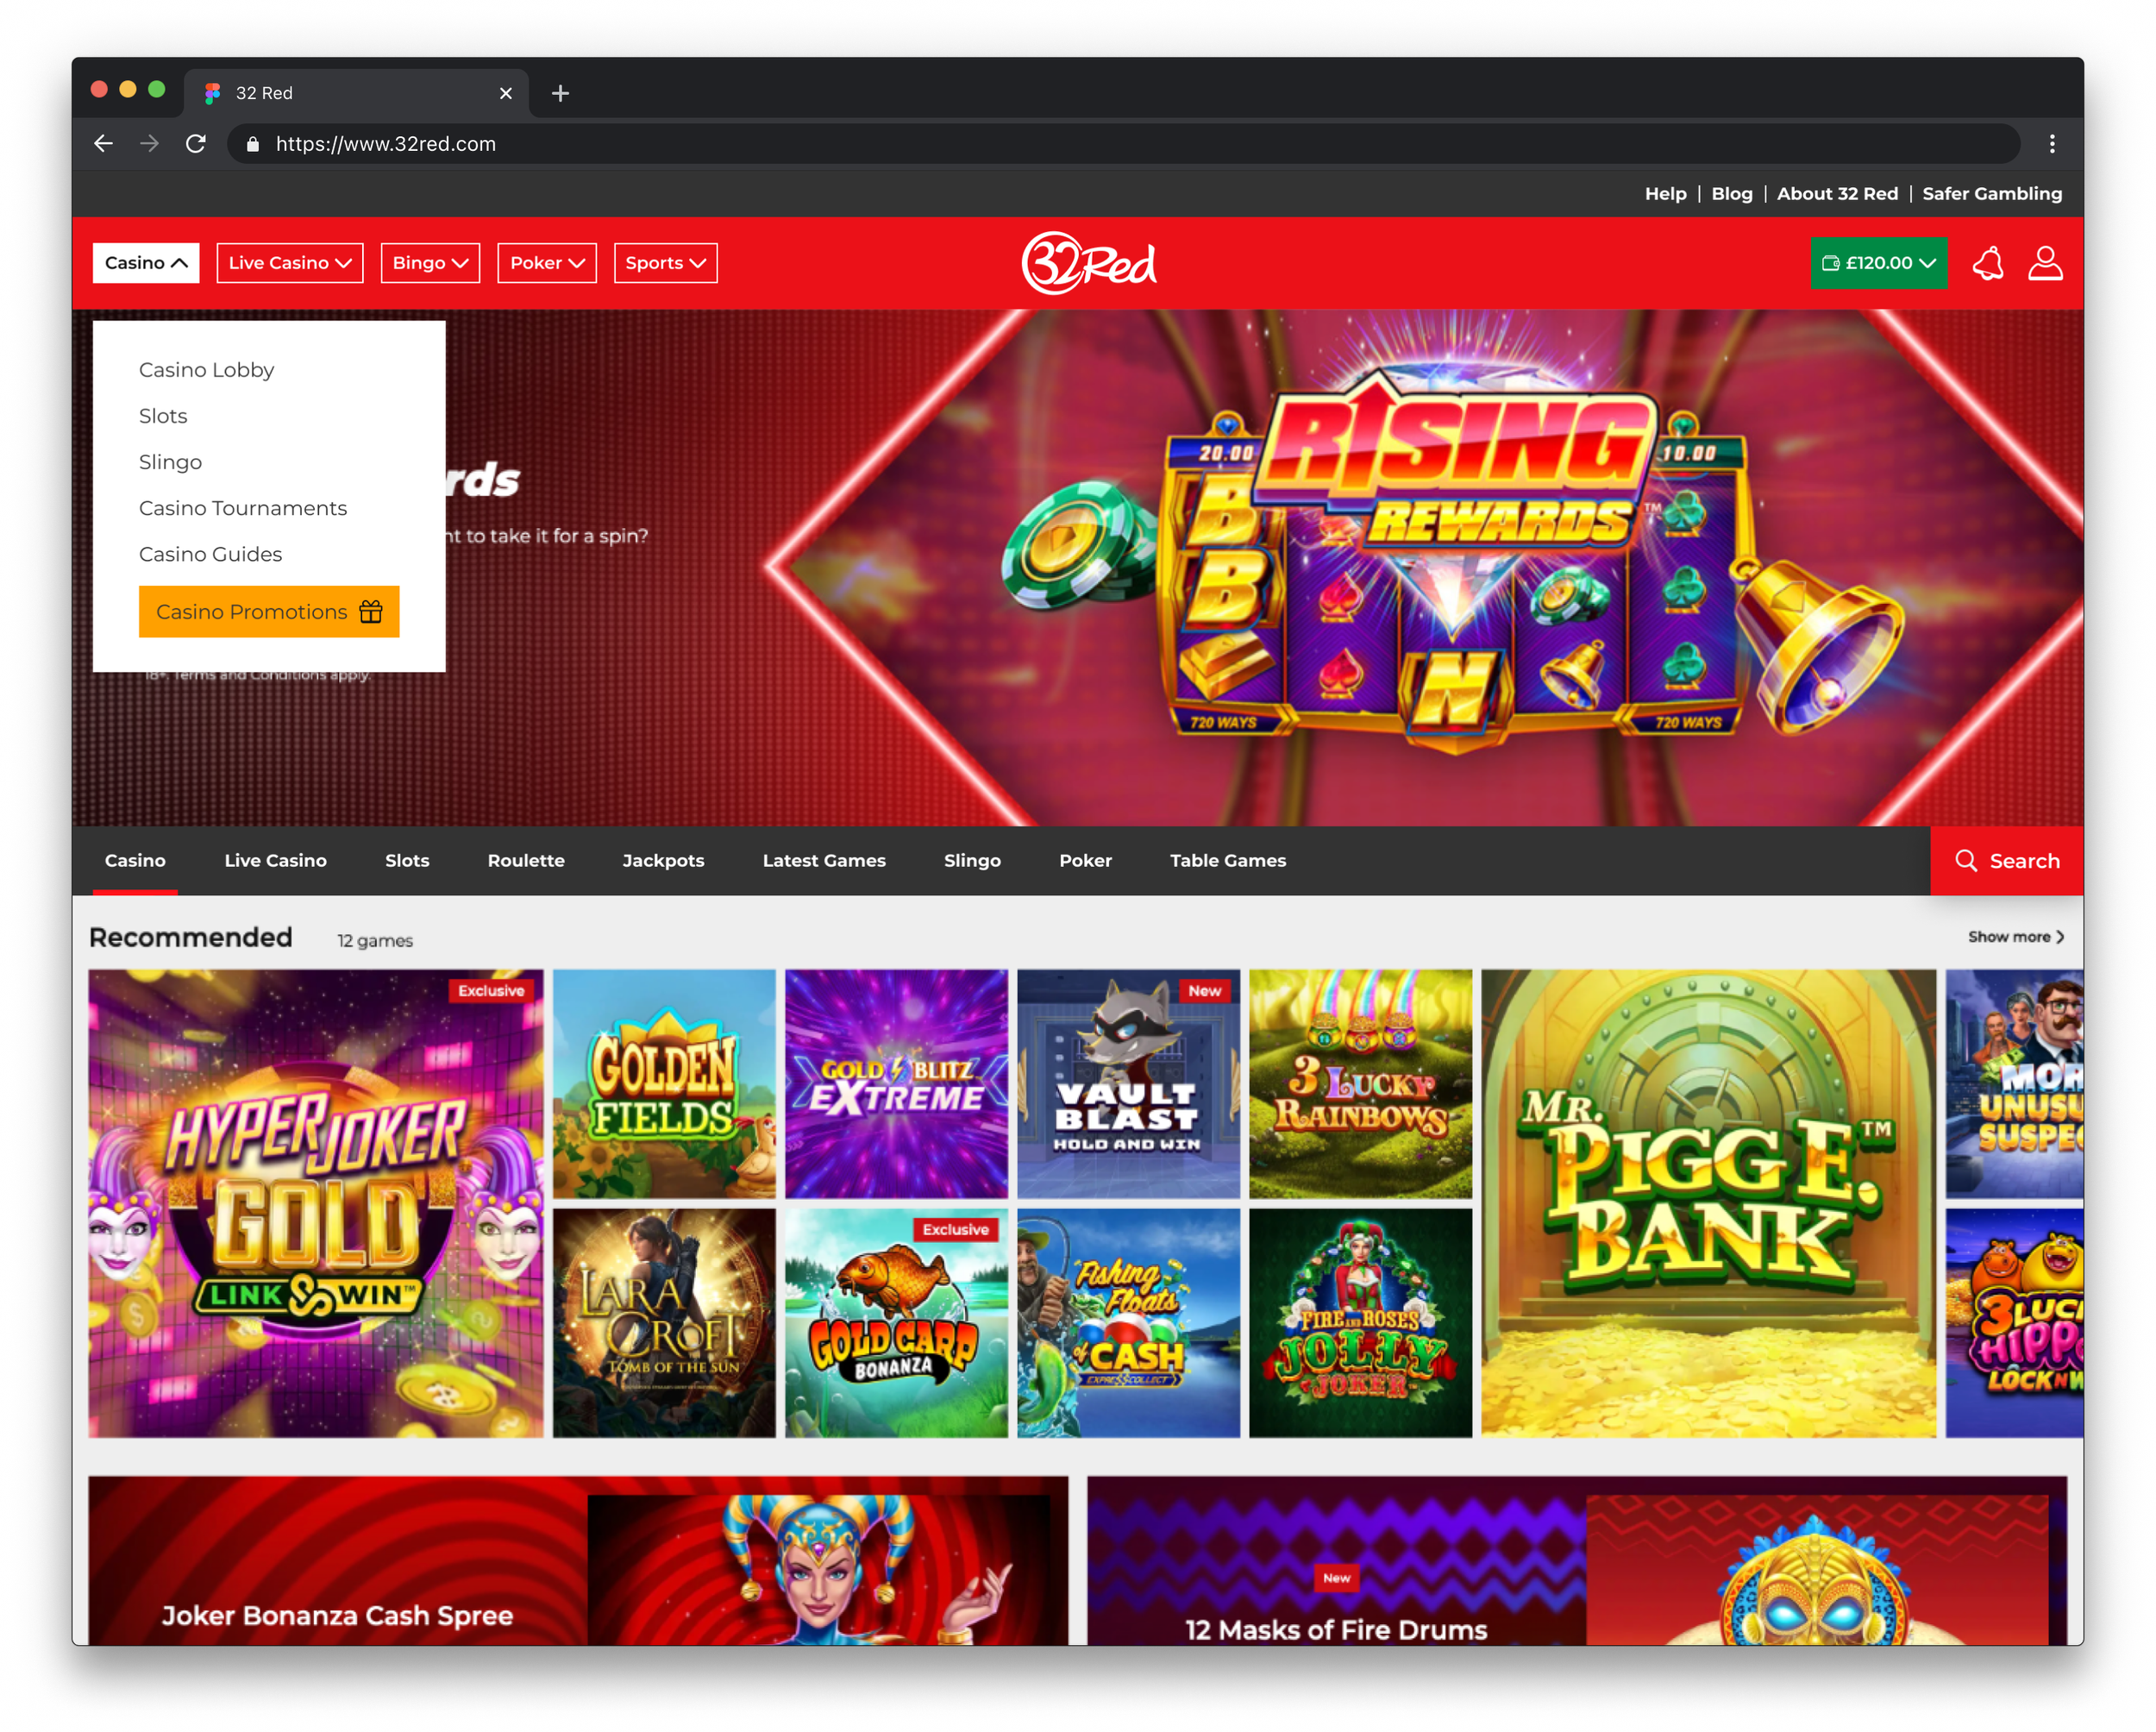Click the Search magnifier button
The height and width of the screenshot is (1732, 2156).
click(2006, 860)
